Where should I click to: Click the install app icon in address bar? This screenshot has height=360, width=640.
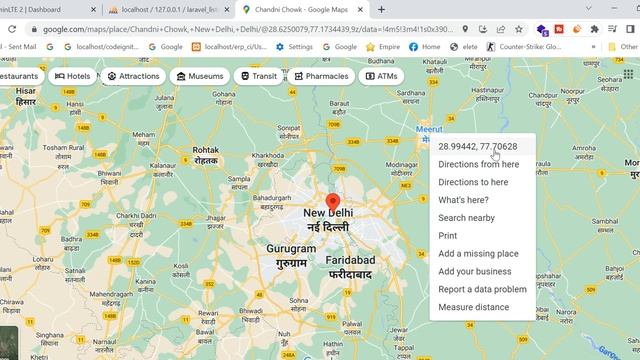click(483, 29)
